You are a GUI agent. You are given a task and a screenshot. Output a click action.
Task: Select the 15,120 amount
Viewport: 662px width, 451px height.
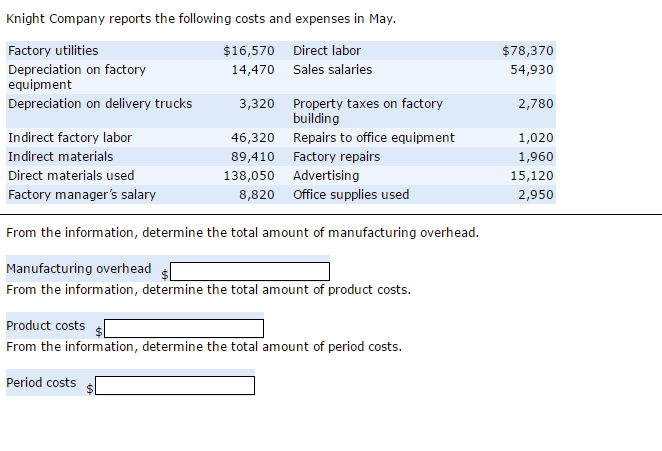pos(532,176)
